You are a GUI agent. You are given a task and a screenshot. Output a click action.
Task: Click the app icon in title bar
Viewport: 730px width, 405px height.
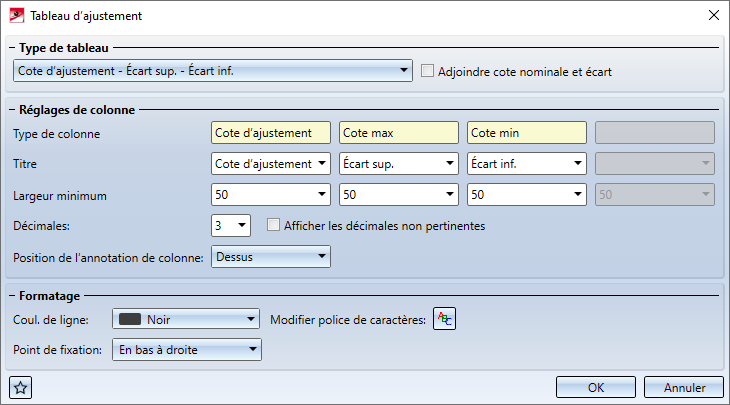pos(17,15)
